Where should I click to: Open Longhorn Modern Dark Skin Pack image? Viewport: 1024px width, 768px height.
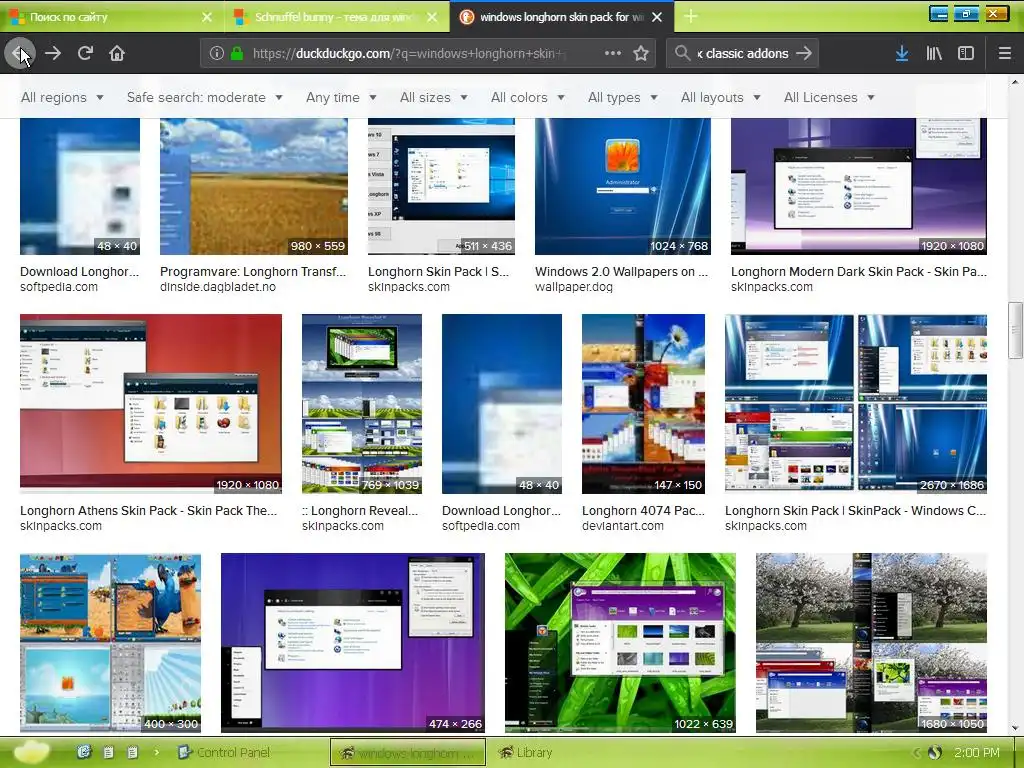pos(859,186)
